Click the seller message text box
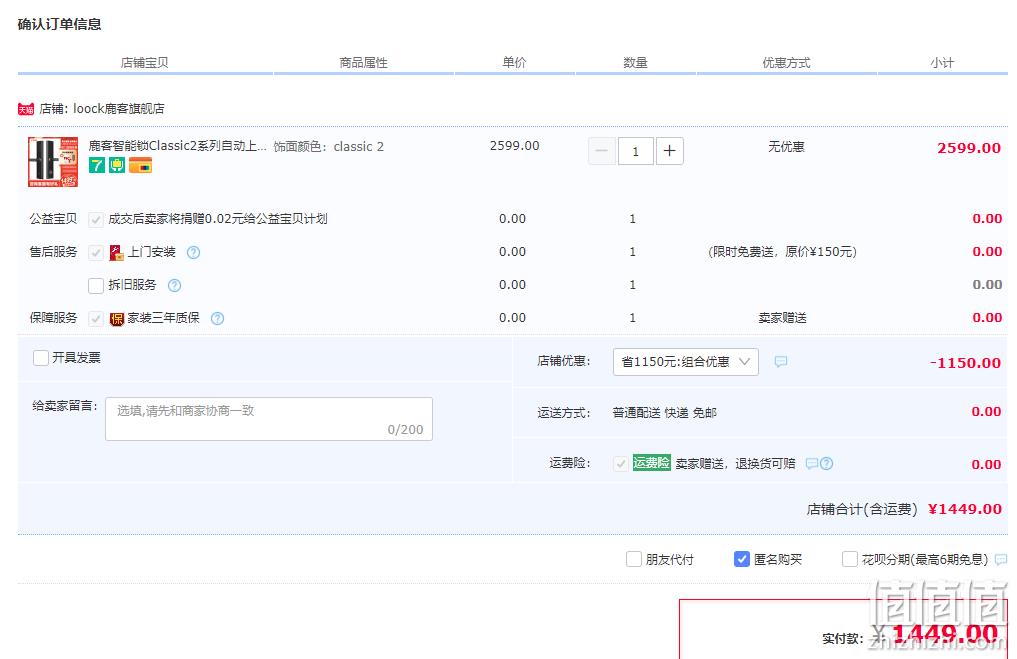The height and width of the screenshot is (659, 1017). pos(269,419)
